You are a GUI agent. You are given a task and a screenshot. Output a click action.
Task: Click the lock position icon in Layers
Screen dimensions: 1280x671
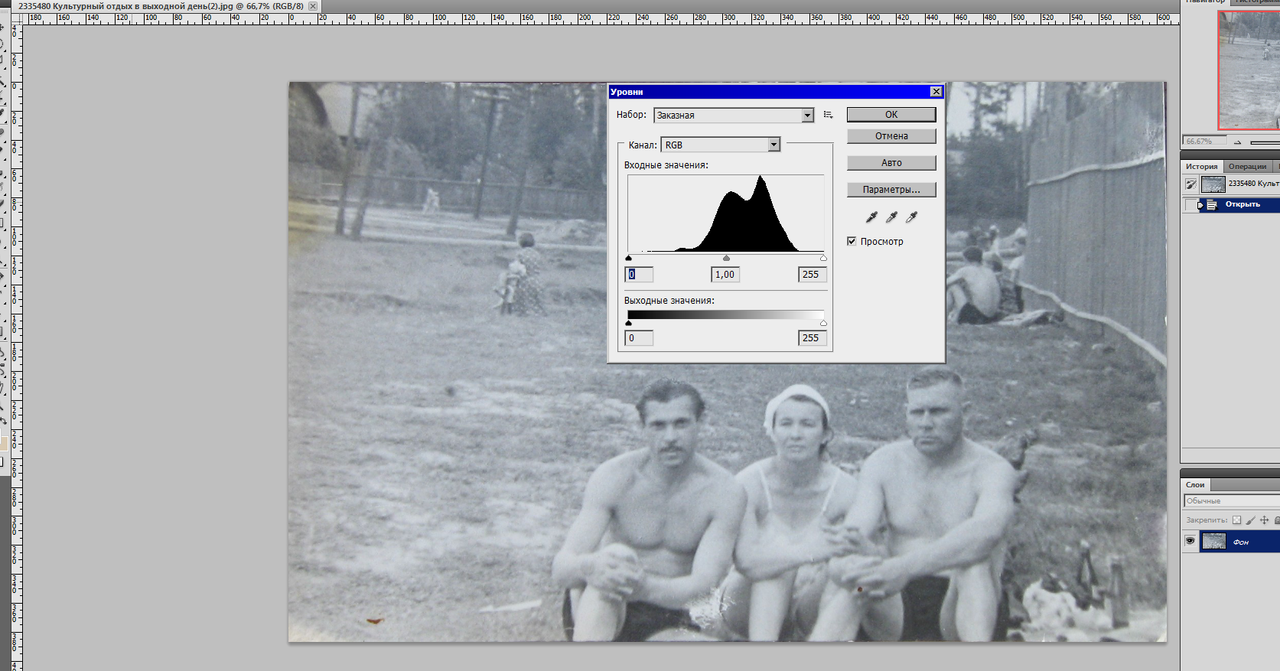[1263, 520]
